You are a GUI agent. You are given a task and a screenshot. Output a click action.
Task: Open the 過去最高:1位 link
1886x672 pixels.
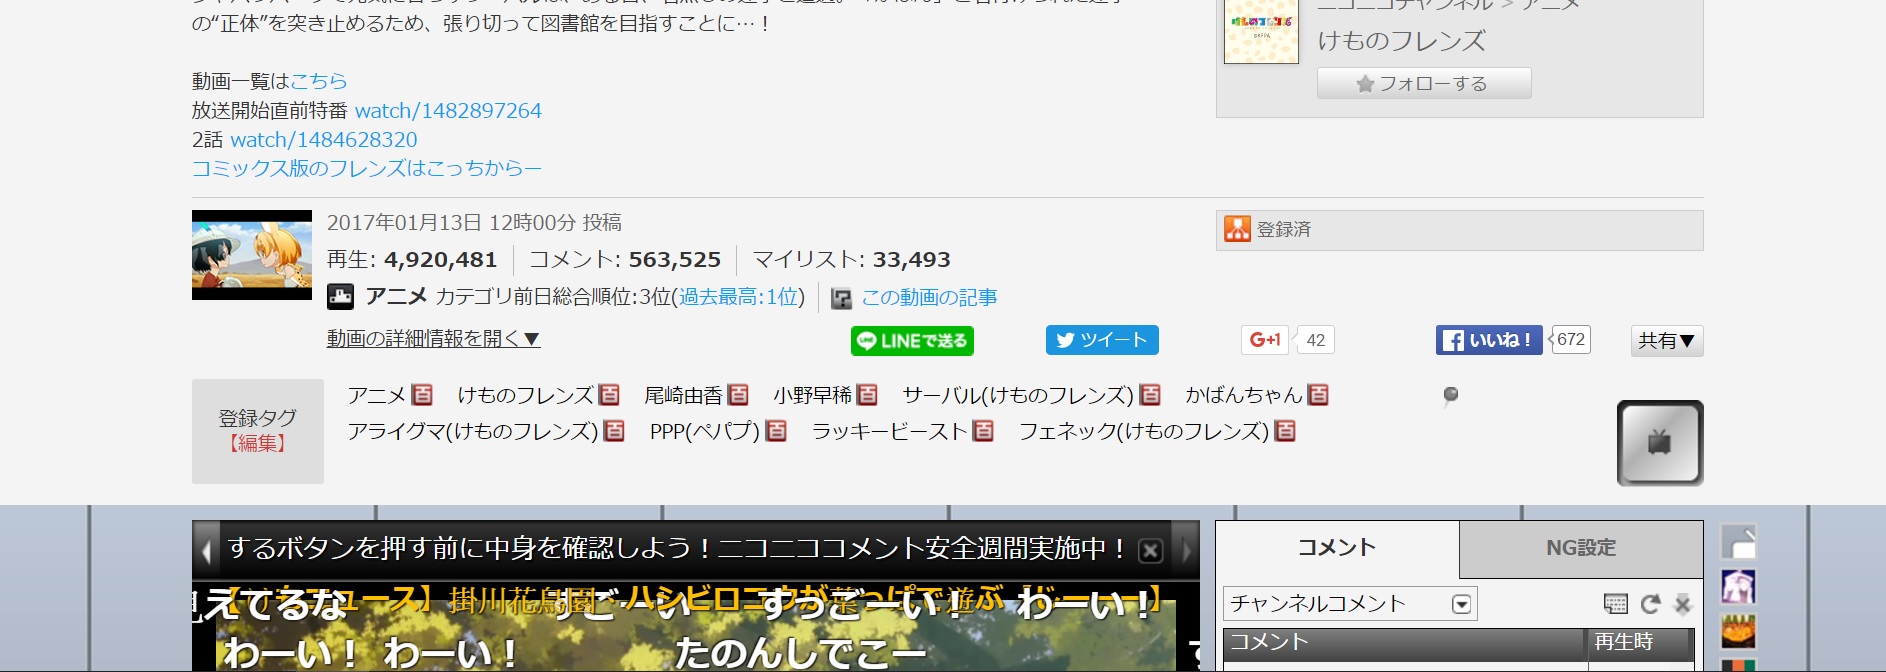pyautogui.click(x=738, y=297)
